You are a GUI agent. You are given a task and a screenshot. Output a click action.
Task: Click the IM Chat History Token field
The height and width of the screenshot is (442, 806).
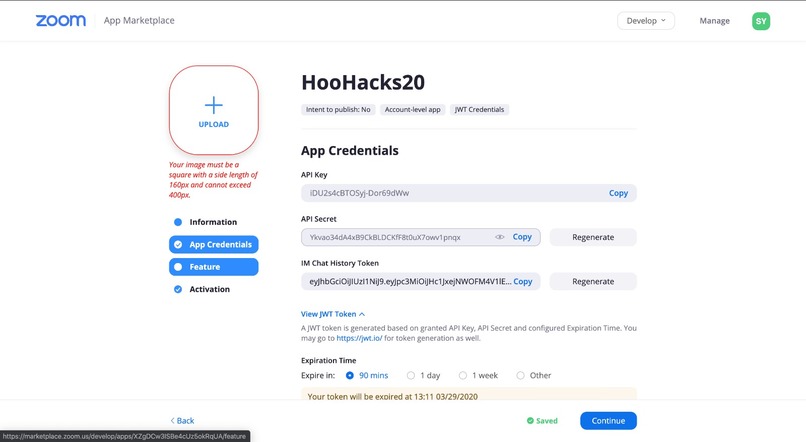click(x=420, y=282)
